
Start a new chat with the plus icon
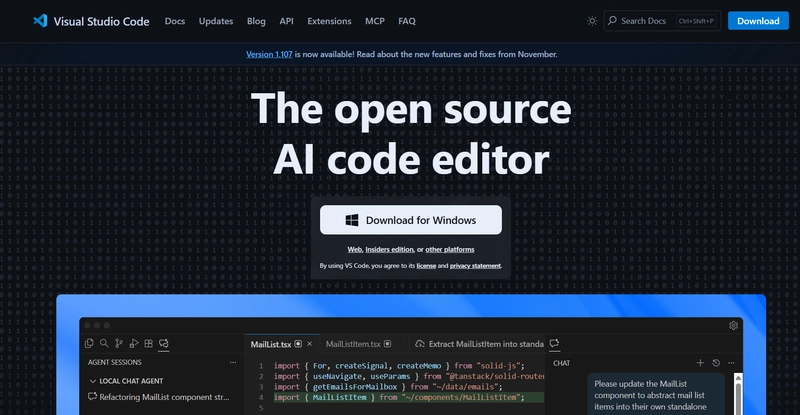click(x=700, y=362)
